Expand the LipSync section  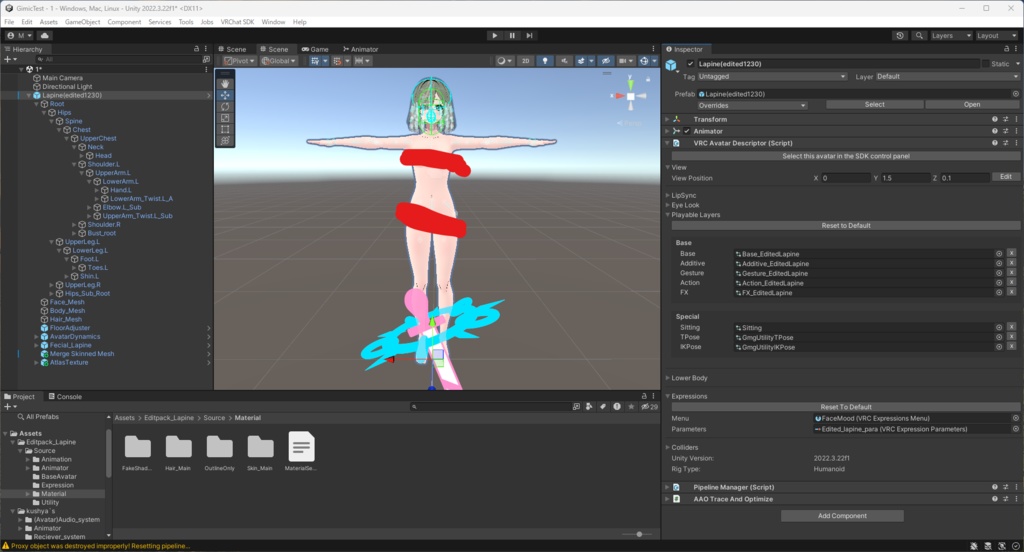click(x=667, y=195)
